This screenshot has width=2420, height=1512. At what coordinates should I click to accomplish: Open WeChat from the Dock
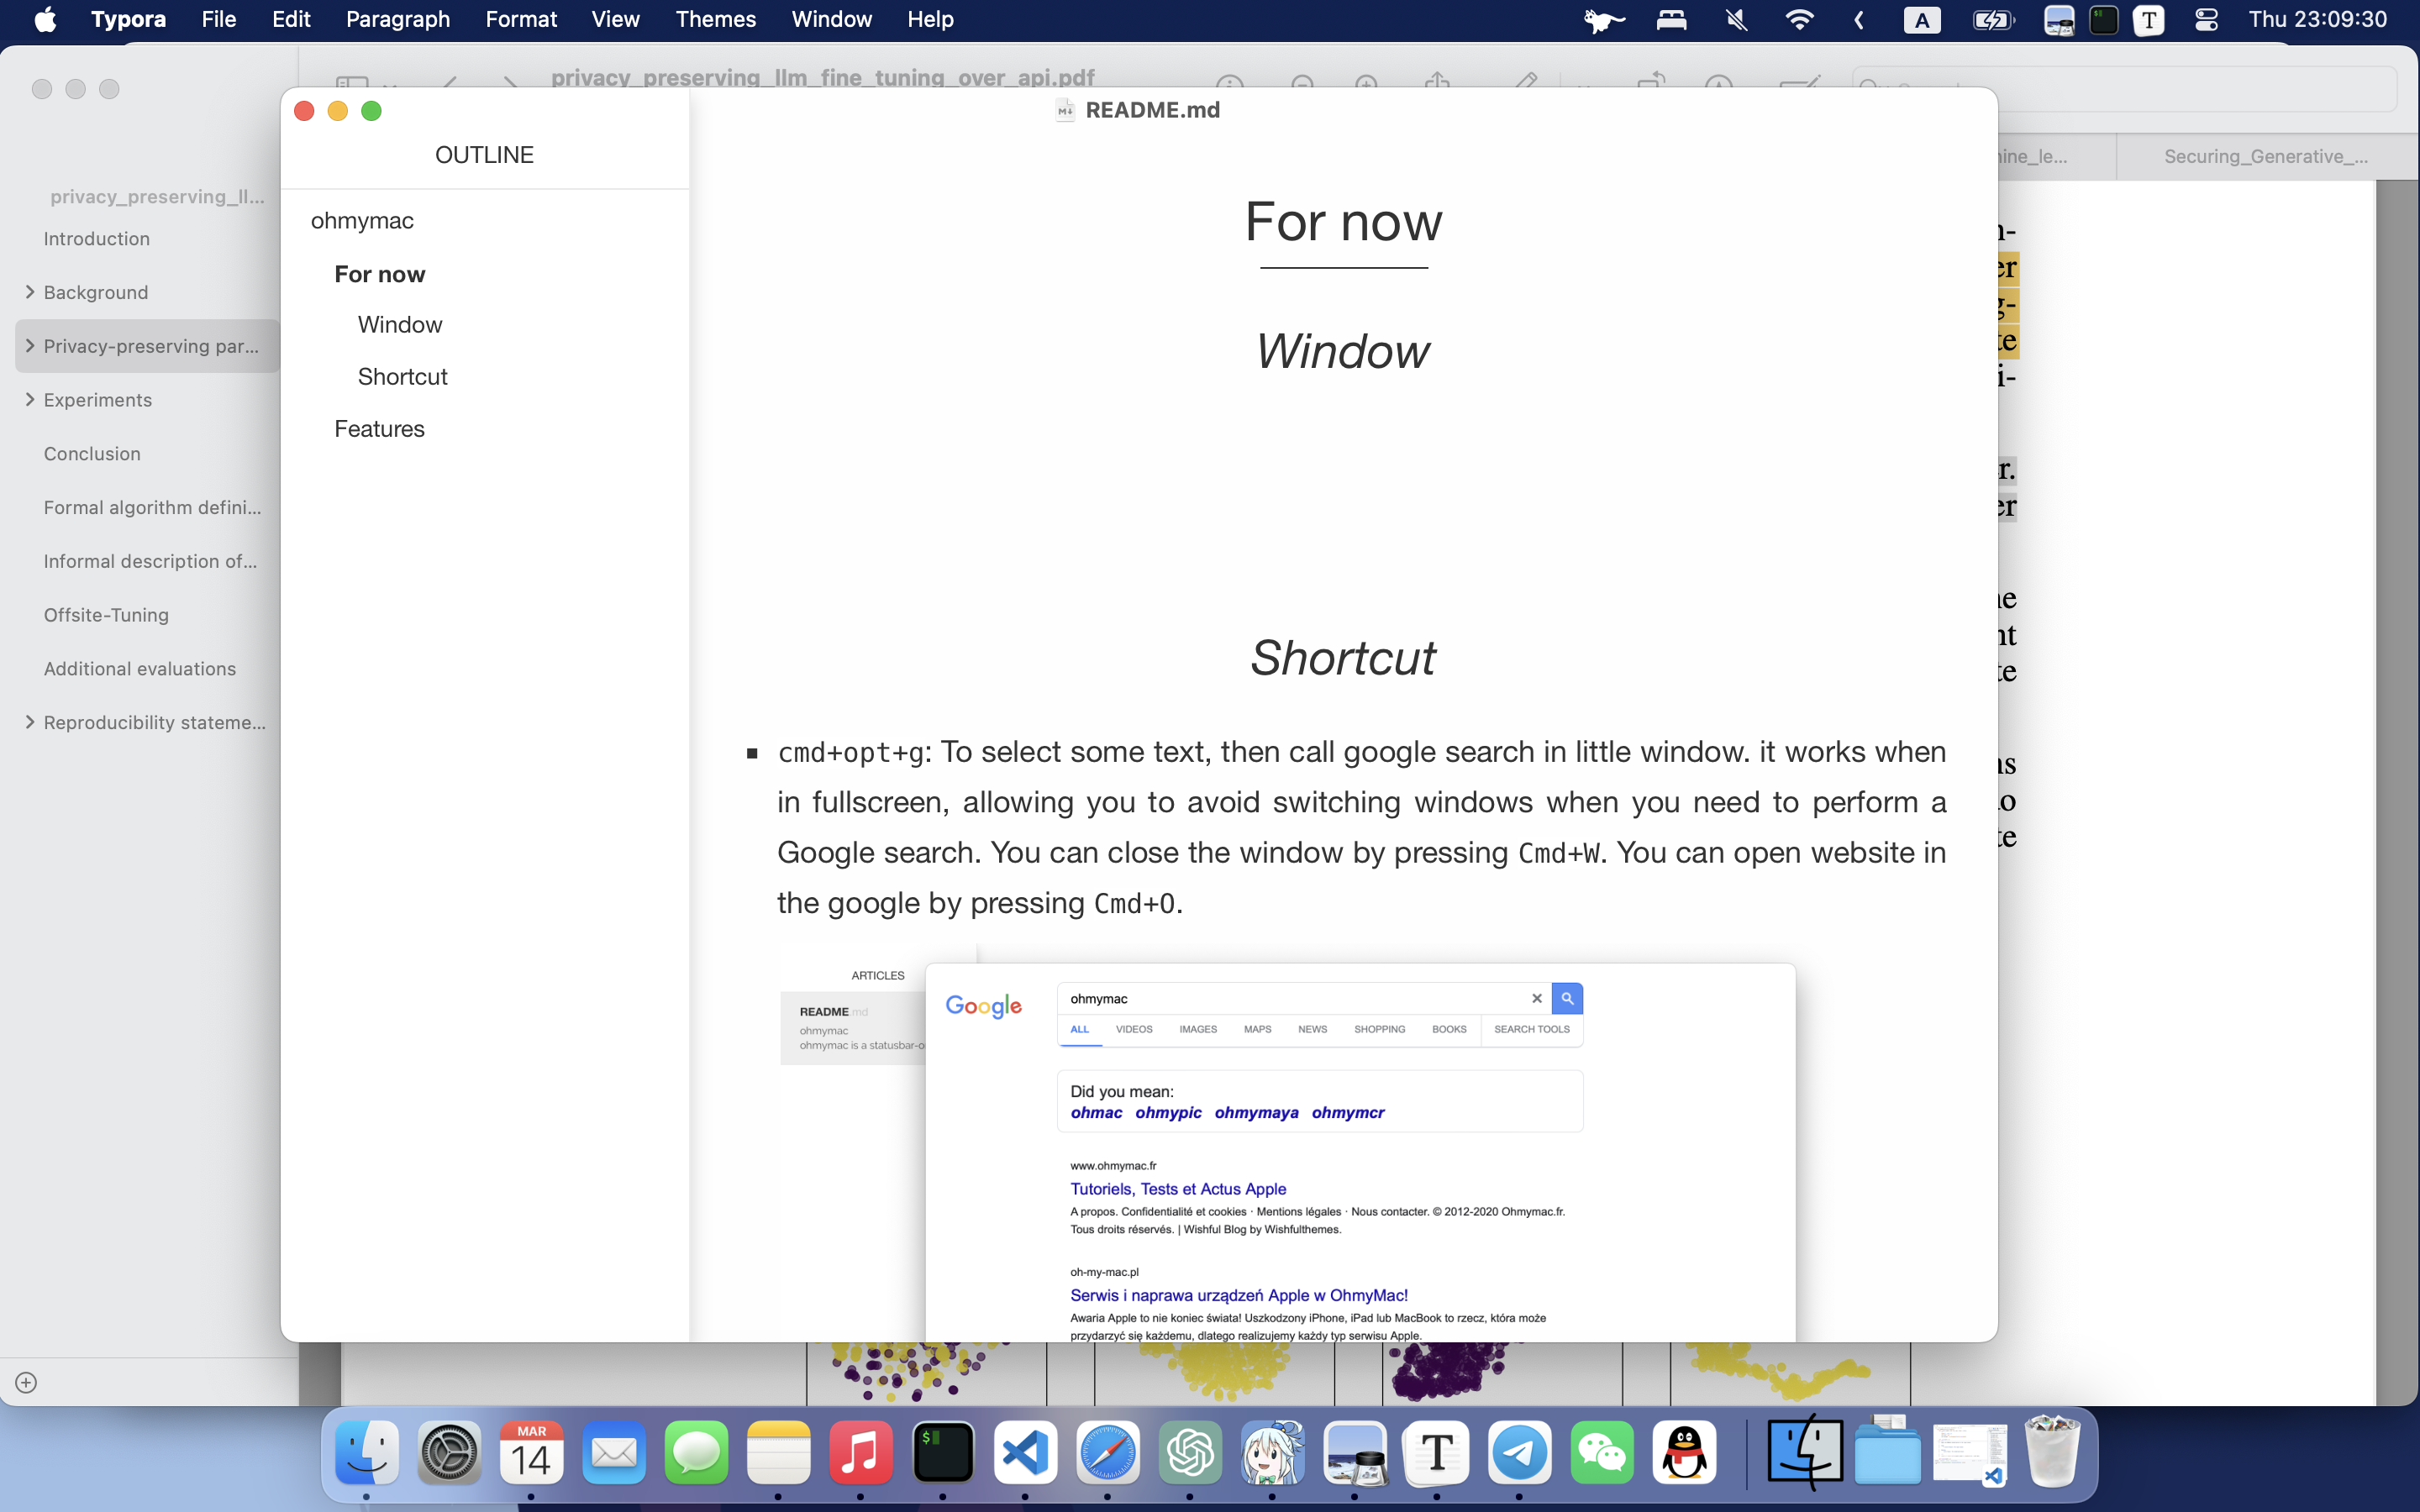(x=1602, y=1453)
